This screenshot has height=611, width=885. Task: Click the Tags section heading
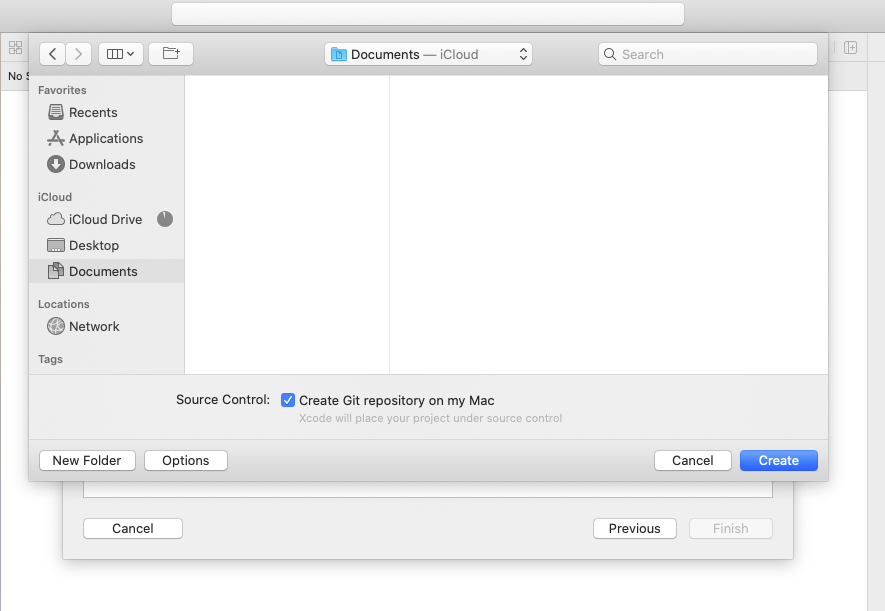[50, 359]
